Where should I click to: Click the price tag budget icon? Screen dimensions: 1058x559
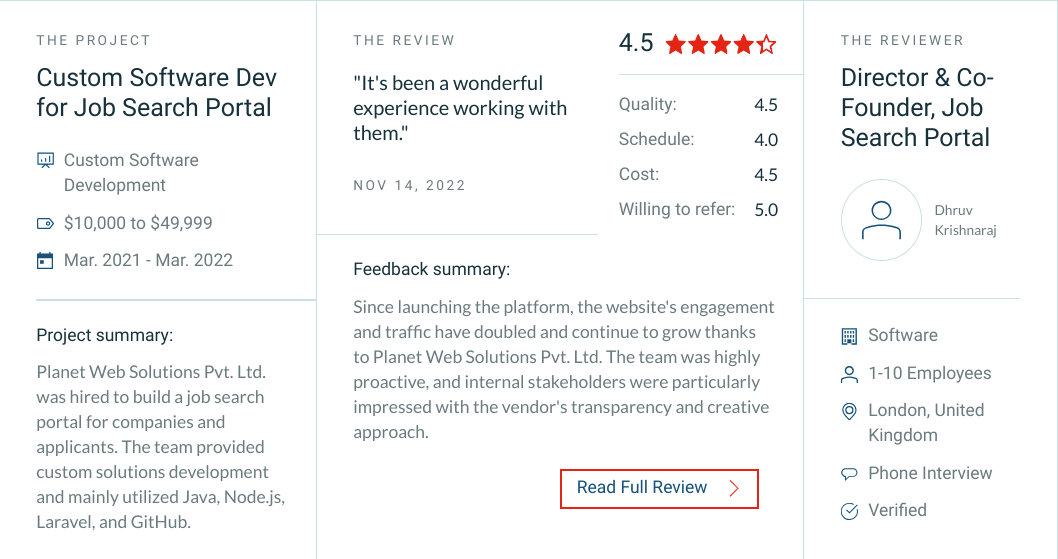coord(45,223)
